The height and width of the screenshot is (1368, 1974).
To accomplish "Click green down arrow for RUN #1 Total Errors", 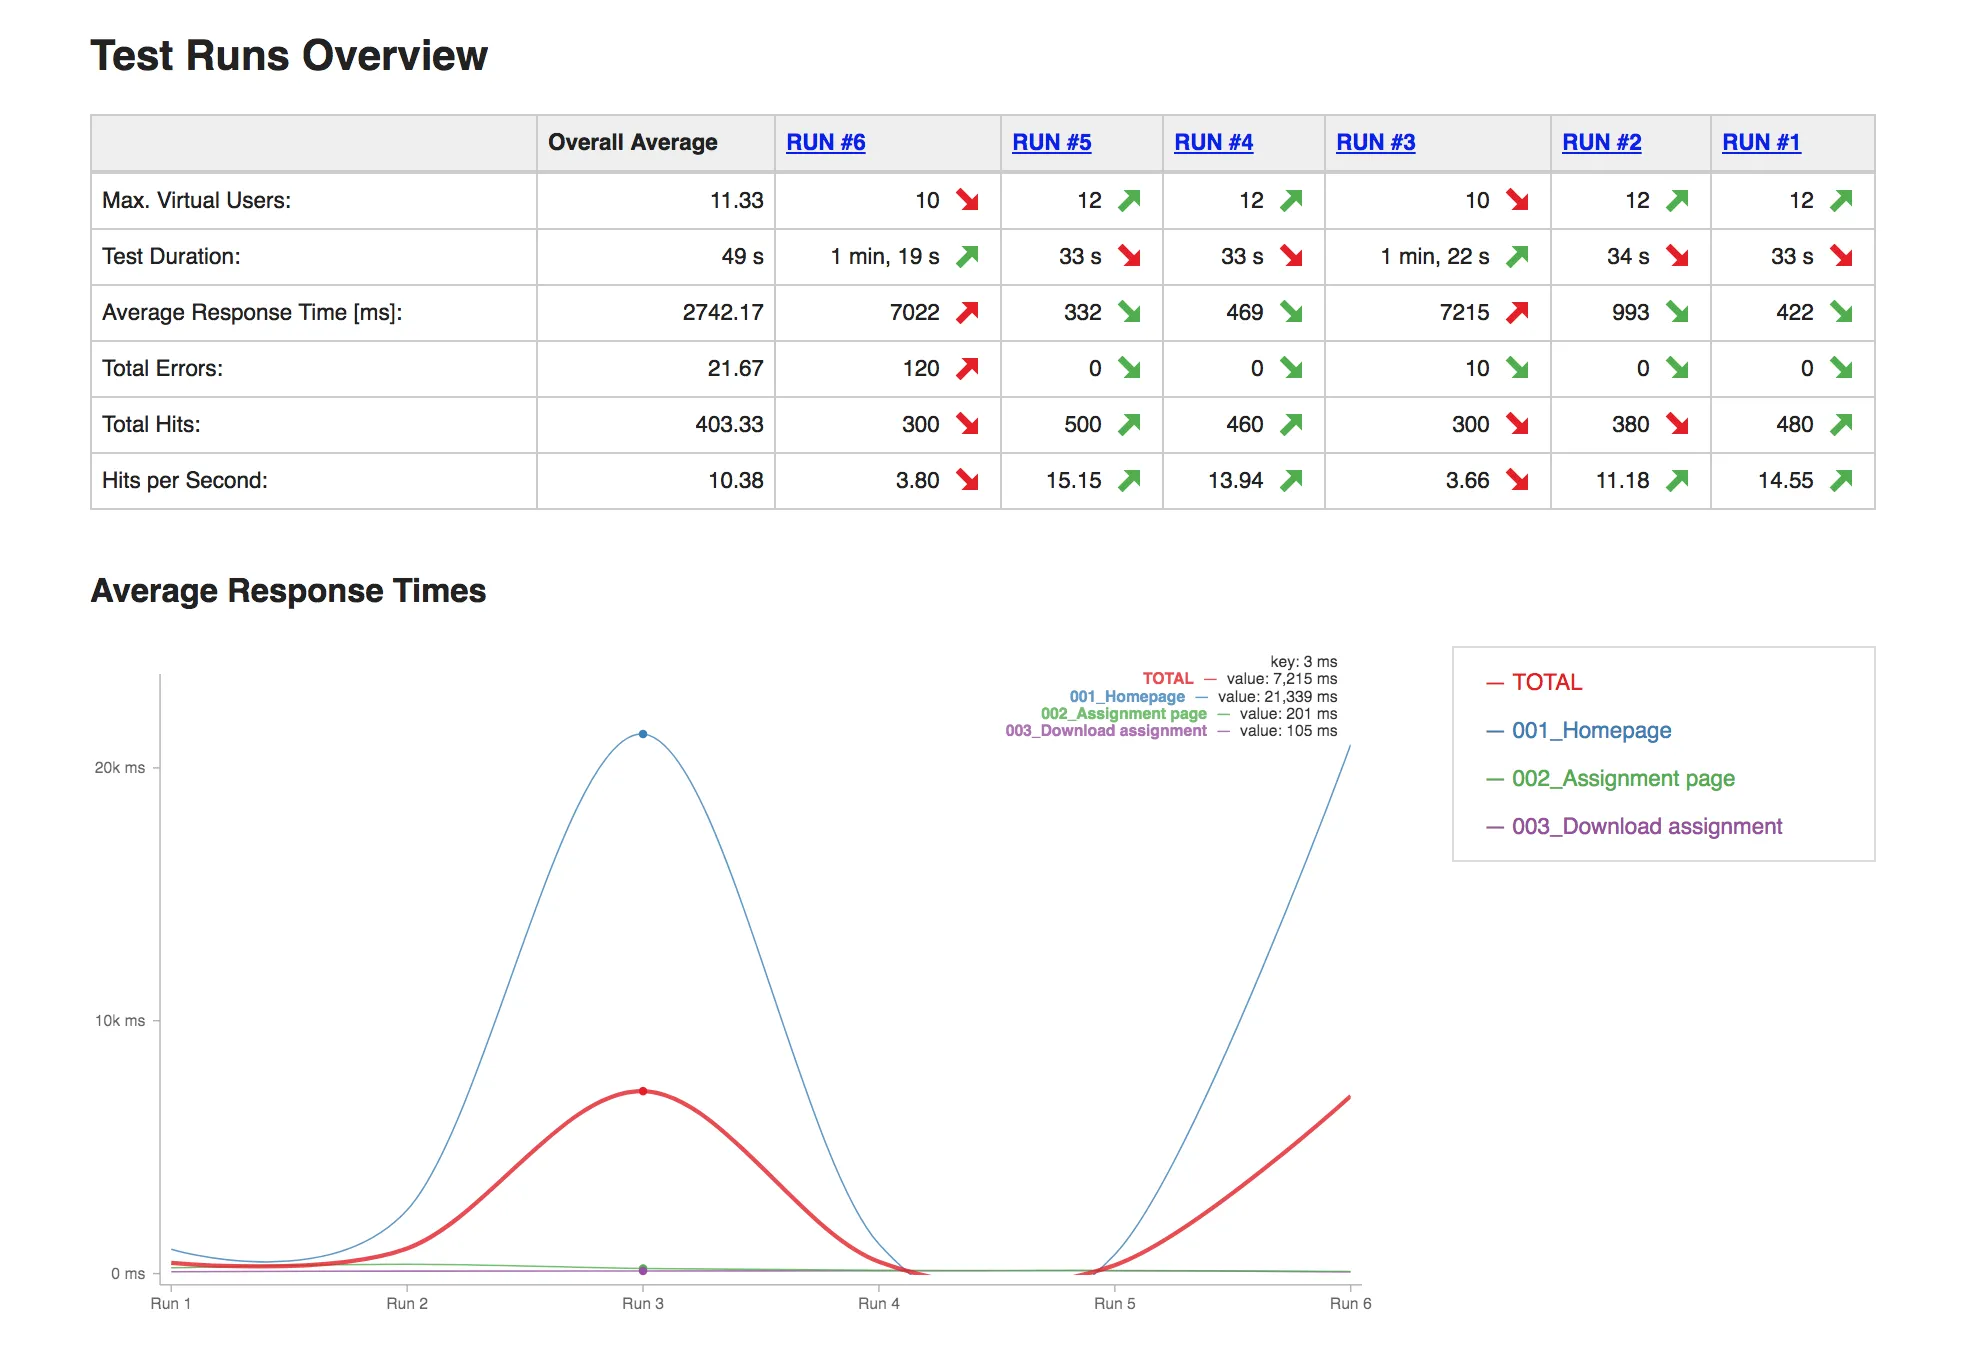I will (1841, 368).
